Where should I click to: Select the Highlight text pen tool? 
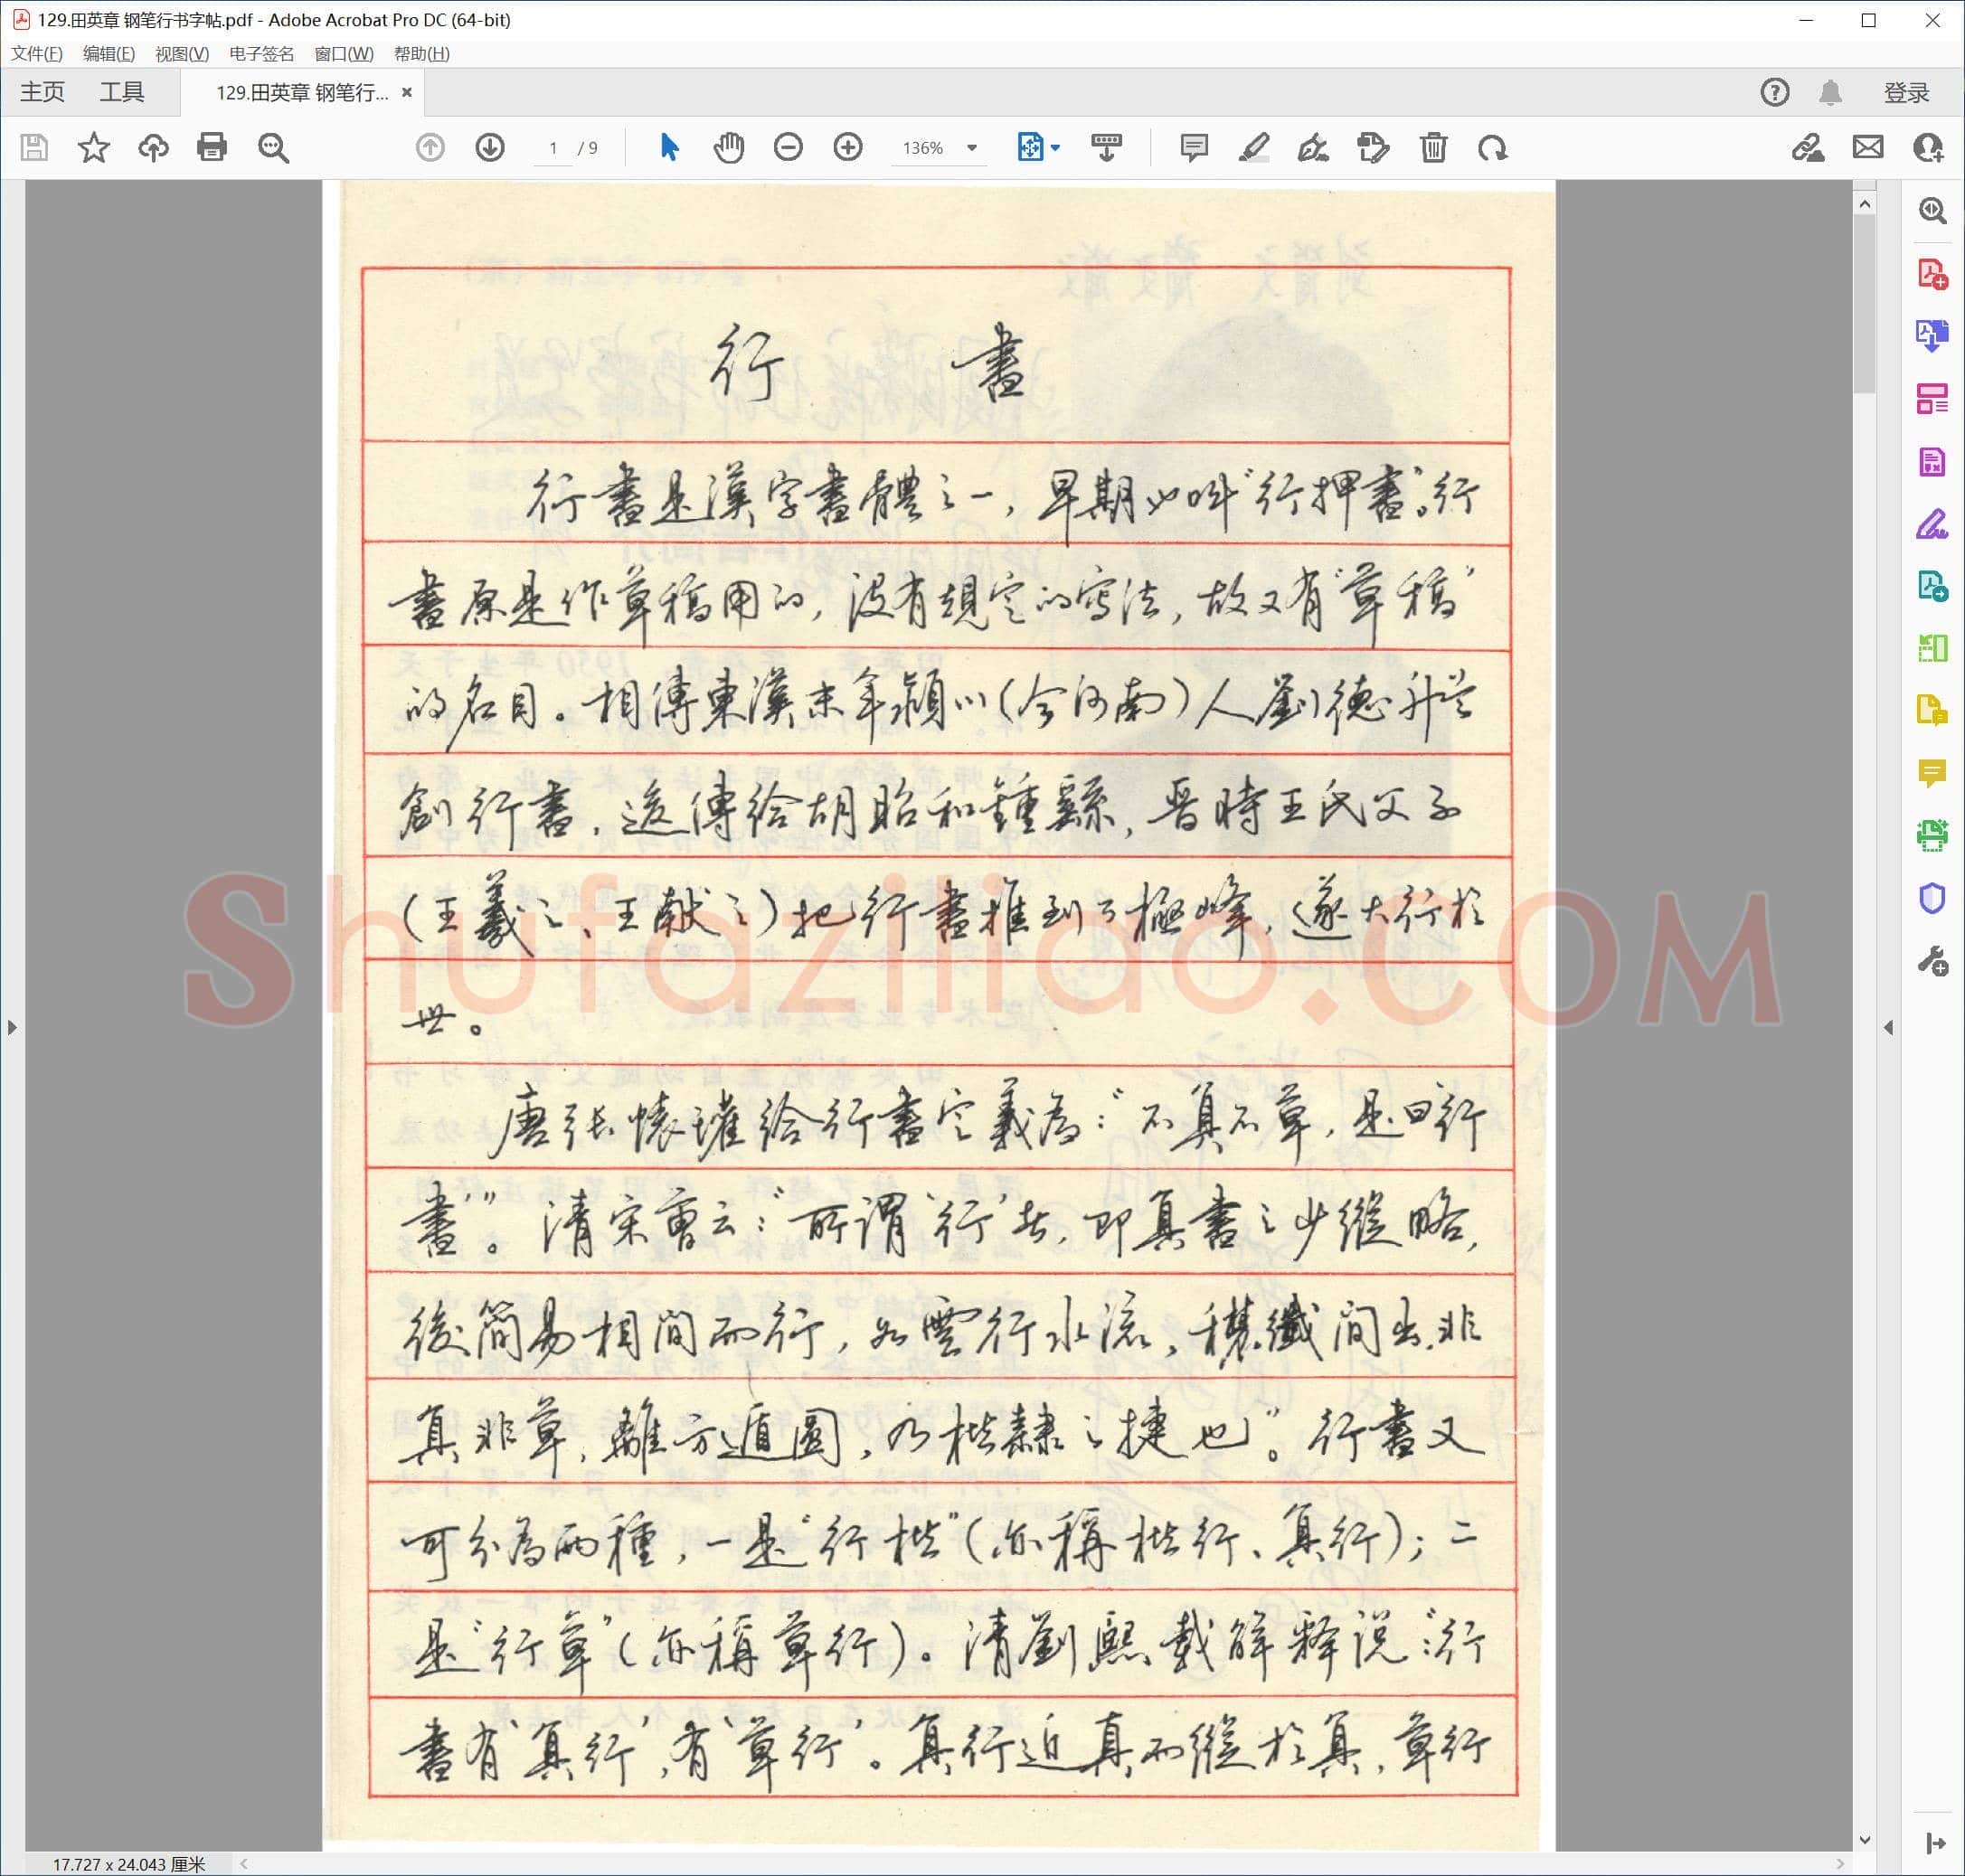1253,148
